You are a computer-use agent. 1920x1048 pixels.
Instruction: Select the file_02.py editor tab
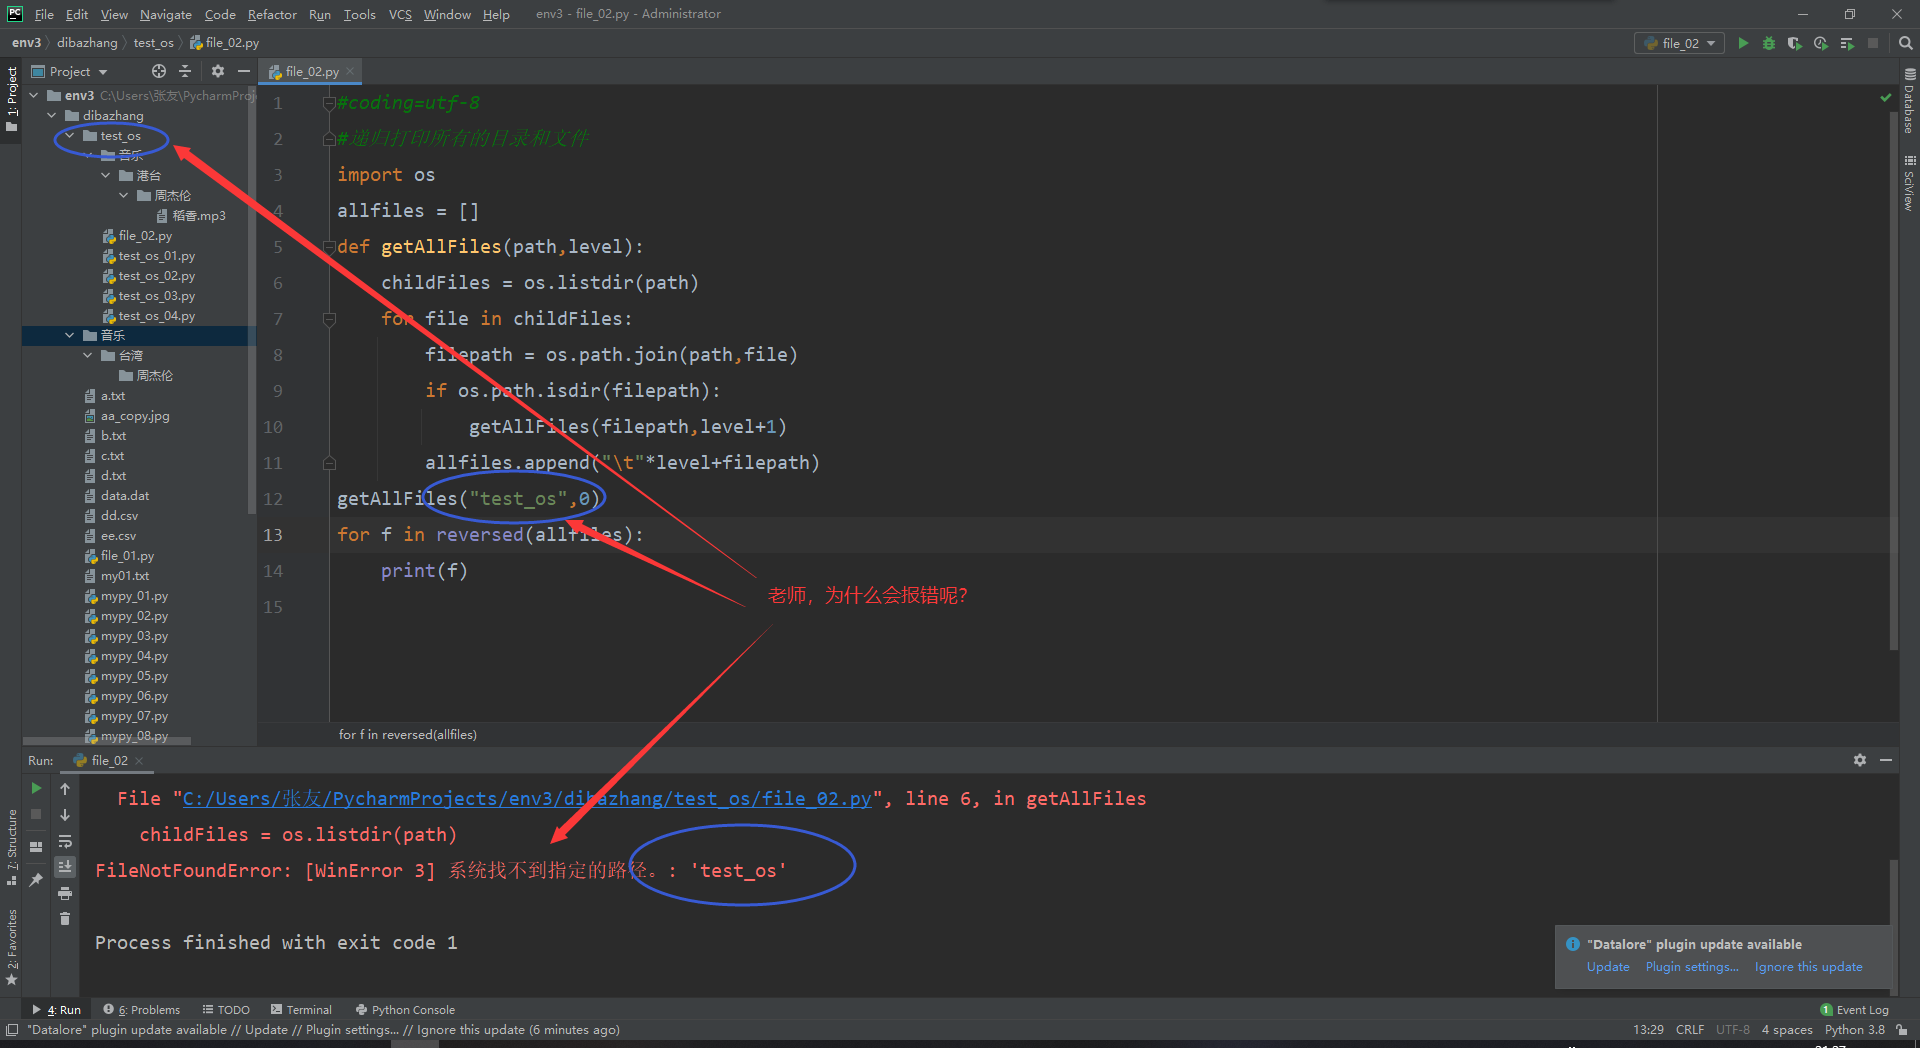pos(311,71)
